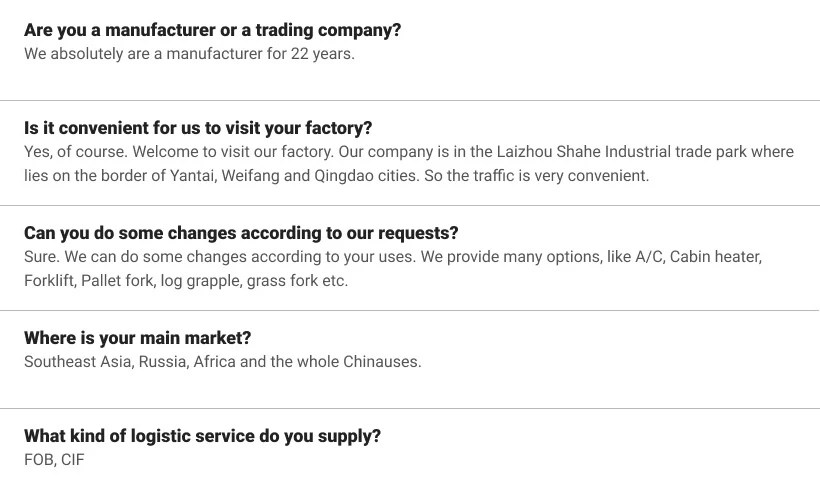
Task: Expand the manufacturer or trading company question
Action: [x=212, y=30]
